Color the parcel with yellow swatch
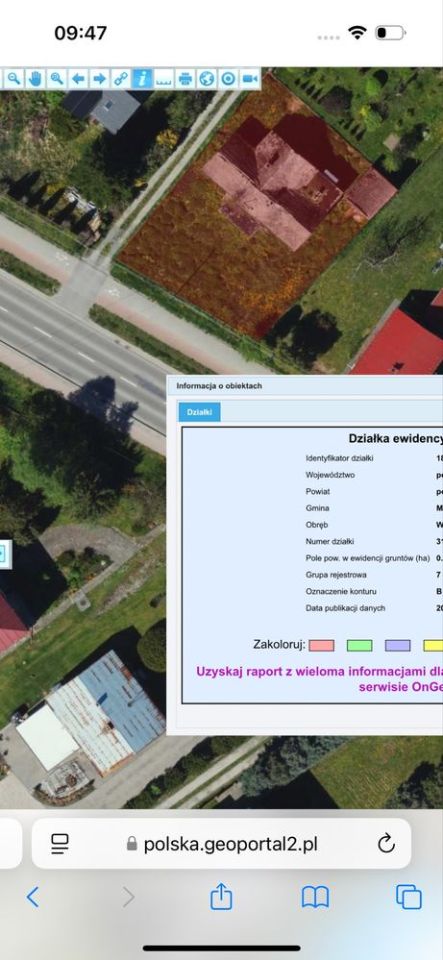The width and height of the screenshot is (443, 960). point(433,645)
